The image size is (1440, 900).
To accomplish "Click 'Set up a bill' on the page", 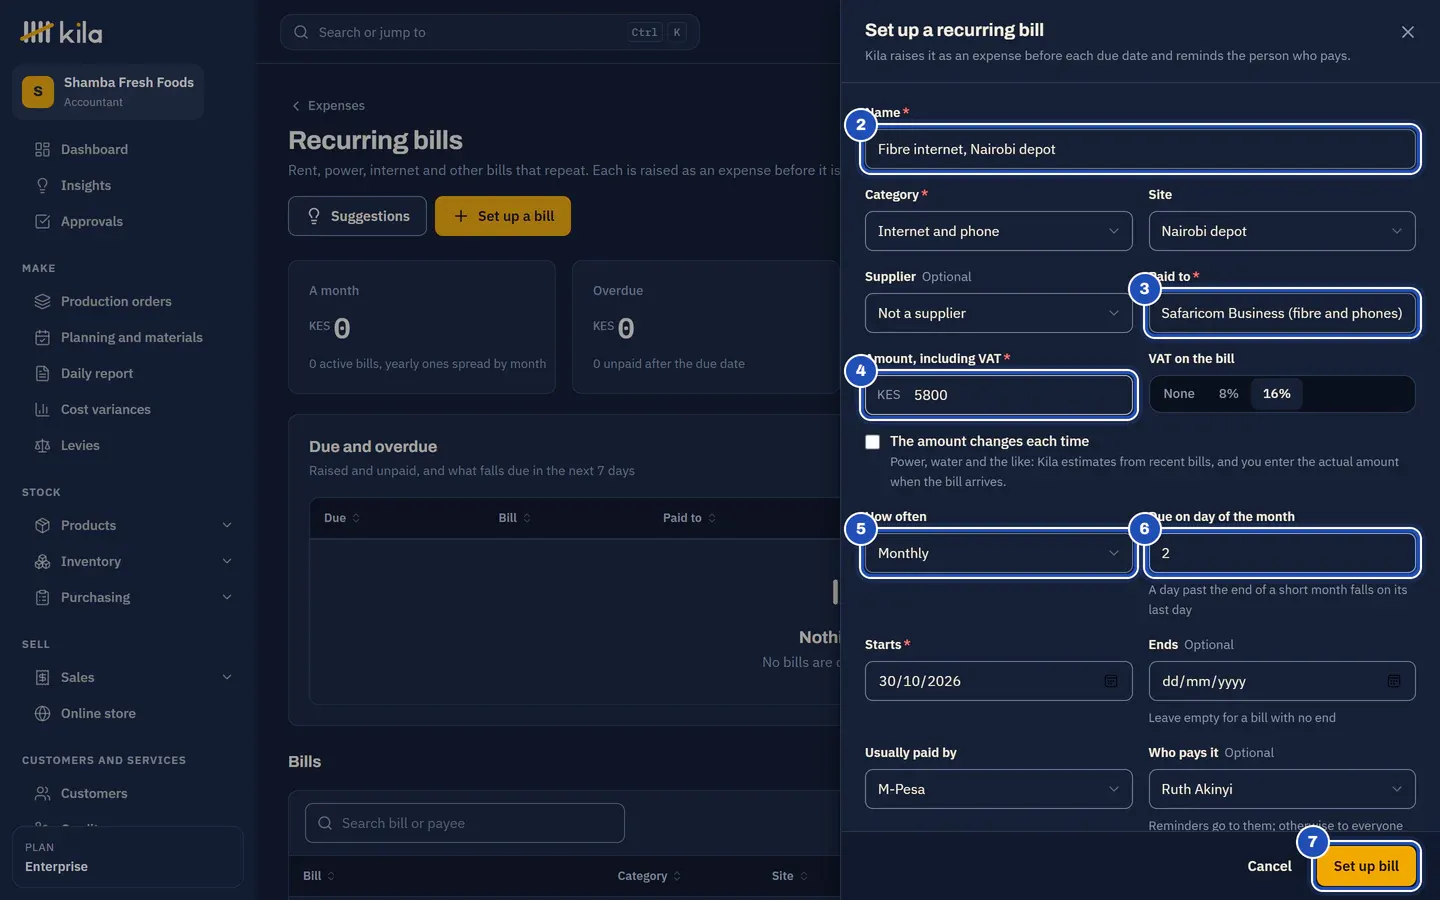I will pyautogui.click(x=503, y=216).
